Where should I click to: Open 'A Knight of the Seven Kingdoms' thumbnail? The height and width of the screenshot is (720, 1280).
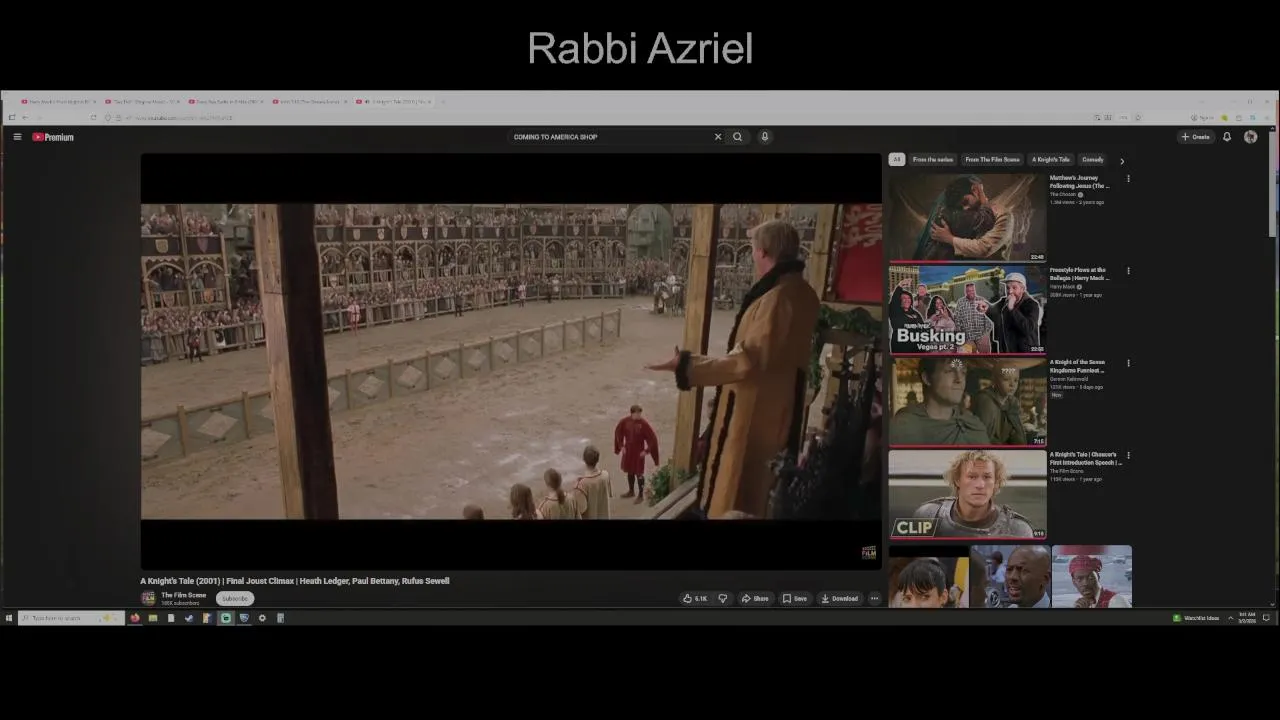[967, 401]
